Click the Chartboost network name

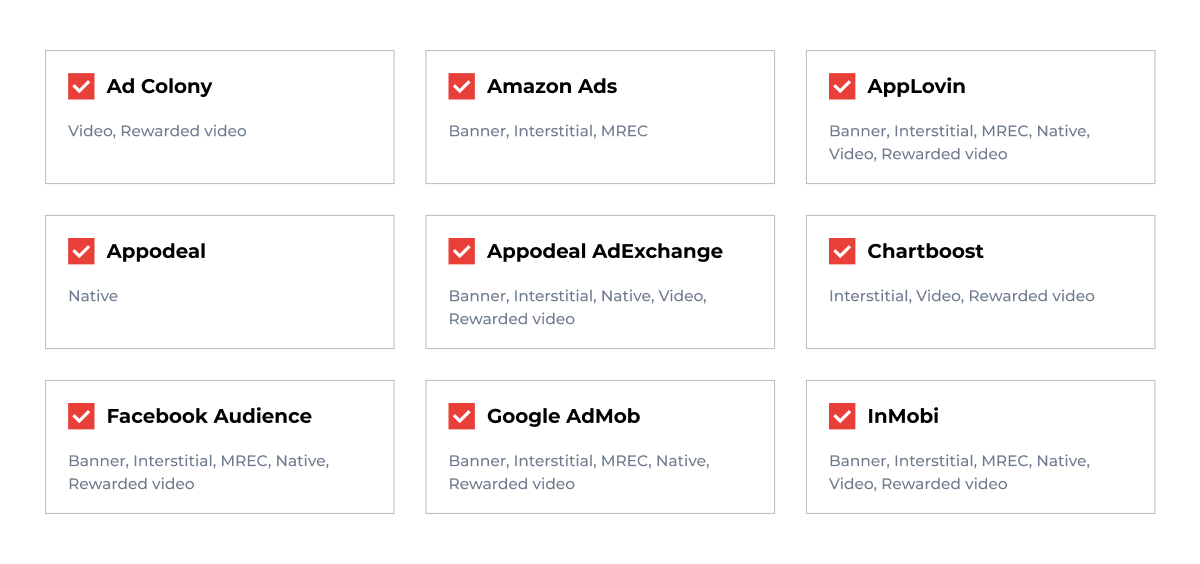925,251
